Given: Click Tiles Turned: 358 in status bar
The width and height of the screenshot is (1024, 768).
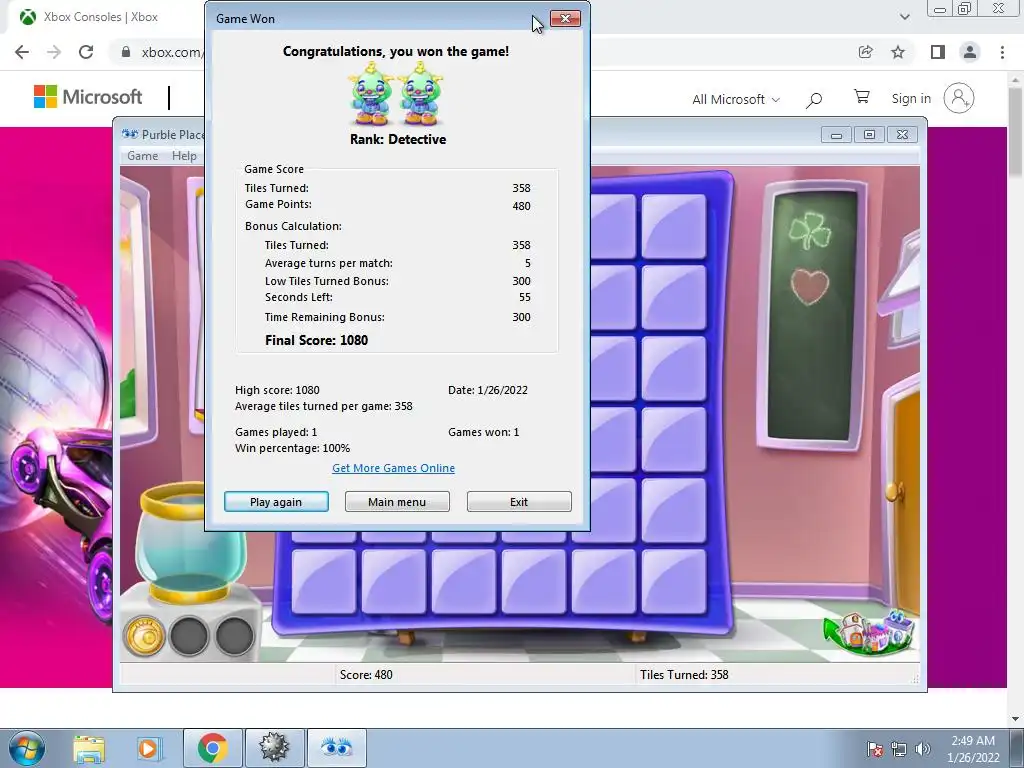Looking at the screenshot, I should [684, 675].
